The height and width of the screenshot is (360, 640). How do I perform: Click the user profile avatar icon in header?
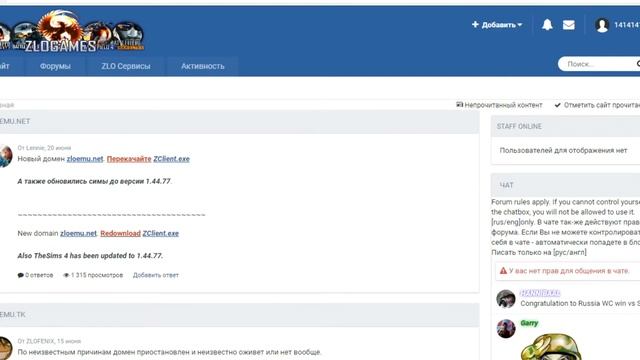(x=602, y=25)
